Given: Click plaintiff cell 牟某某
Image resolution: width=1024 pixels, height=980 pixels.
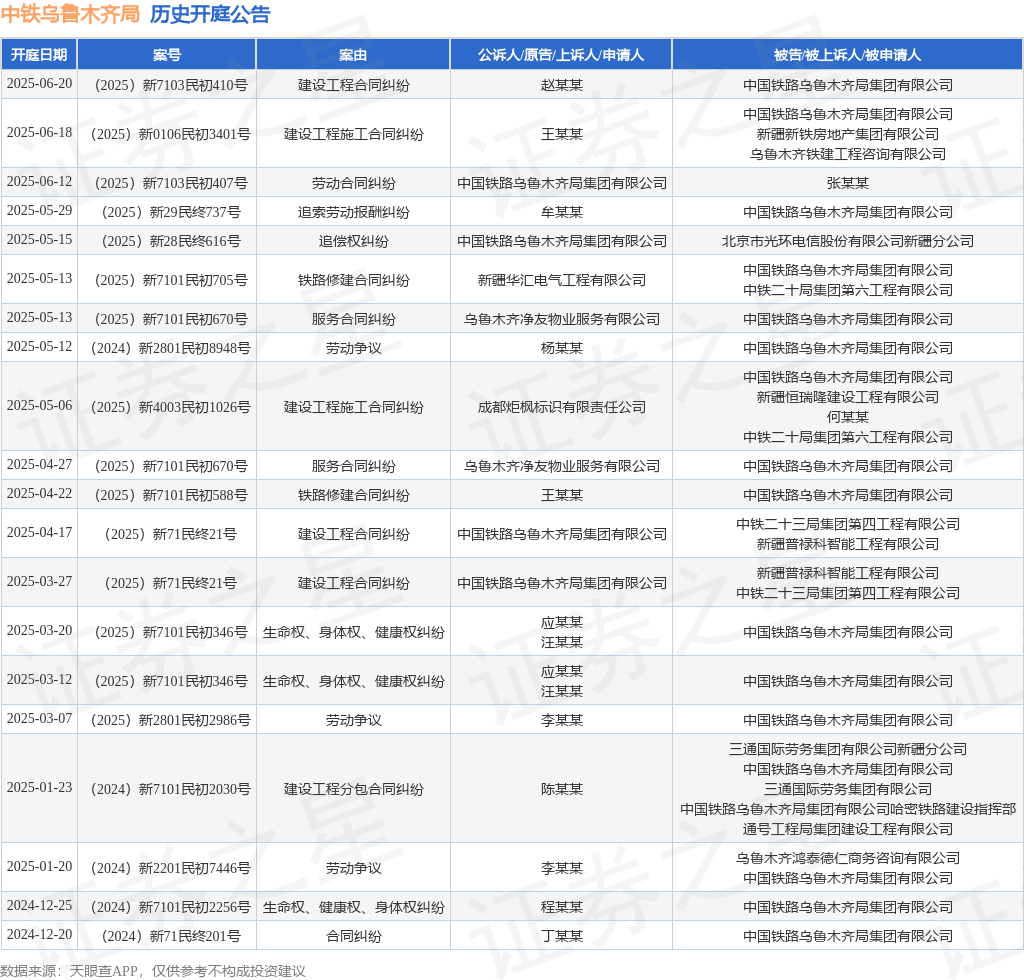Looking at the screenshot, I should click(x=561, y=212).
